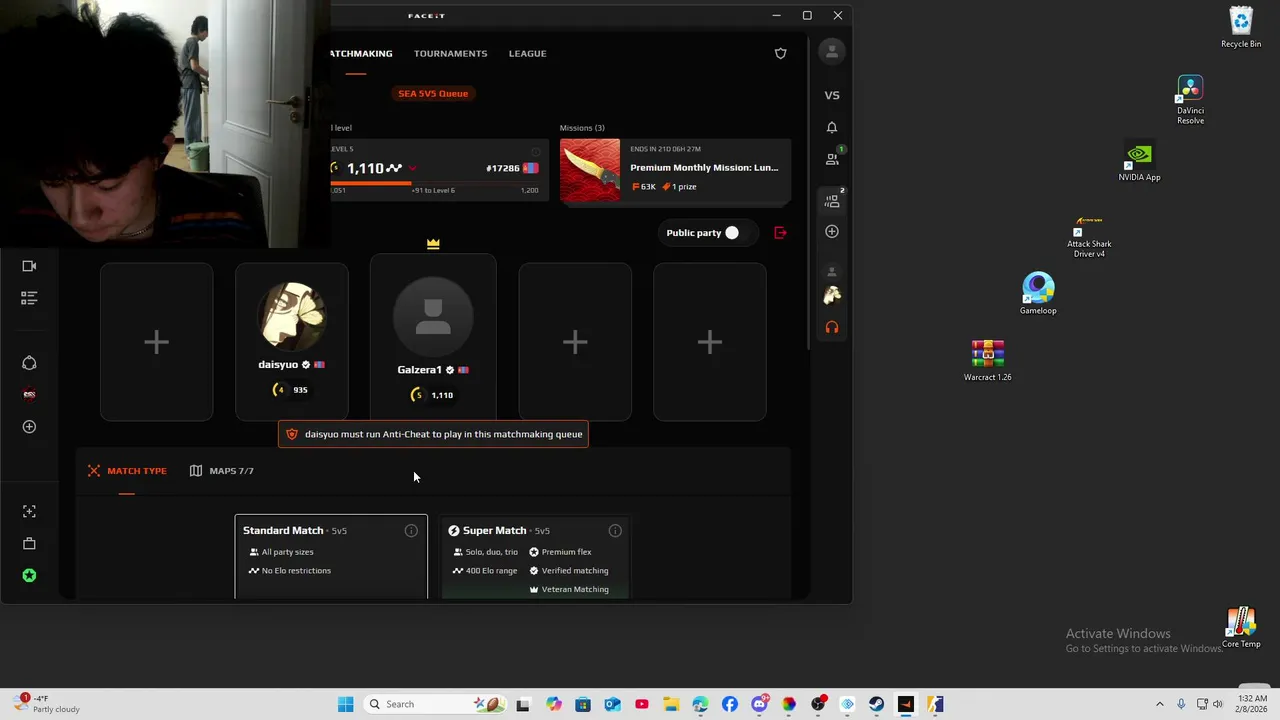Image resolution: width=1280 pixels, height=720 pixels.
Task: Open the red club logo in left sidebar
Action: tap(29, 394)
